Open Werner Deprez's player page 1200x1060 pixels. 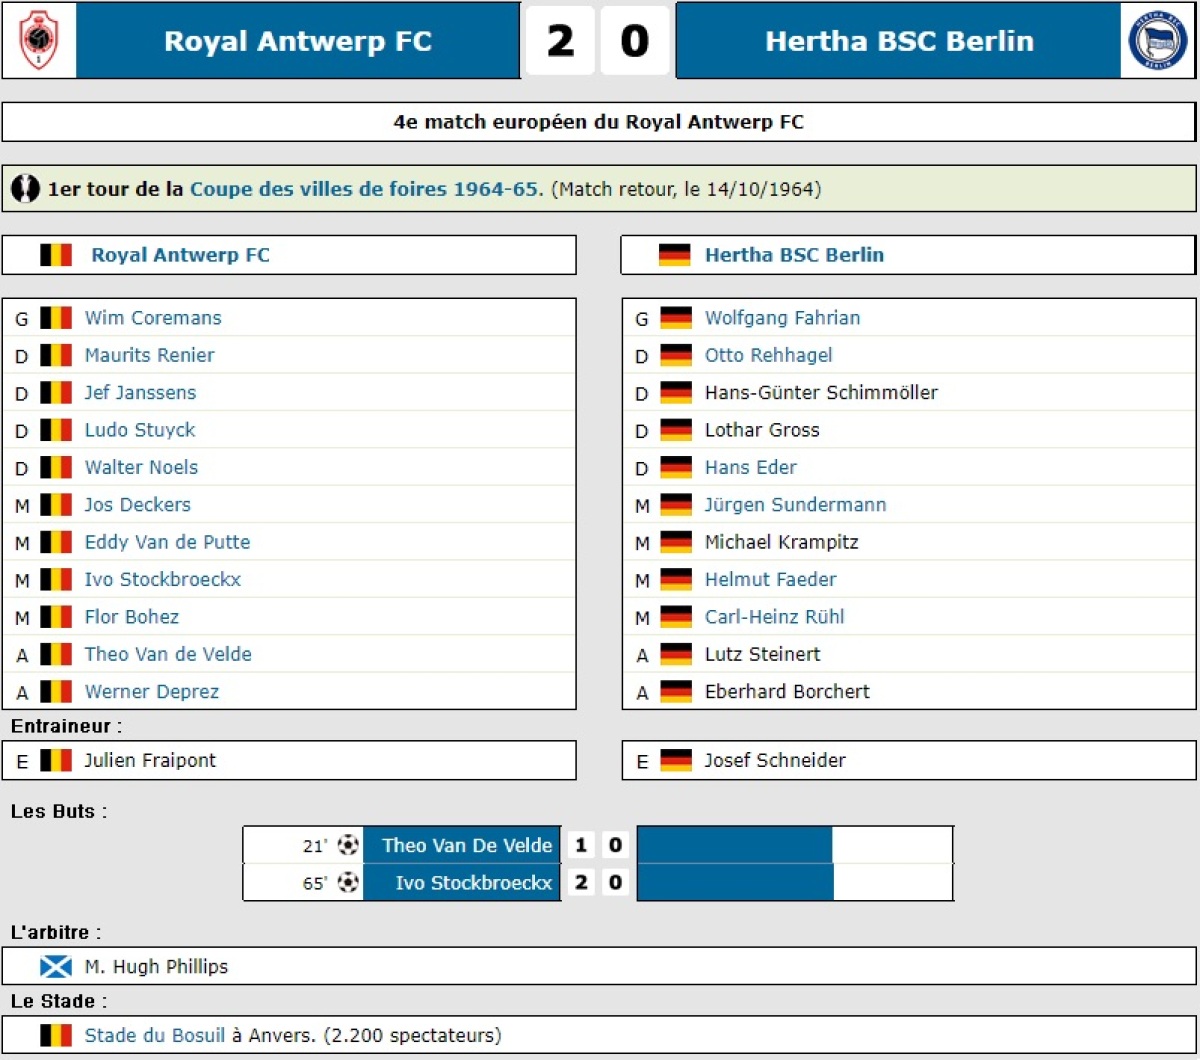click(151, 691)
